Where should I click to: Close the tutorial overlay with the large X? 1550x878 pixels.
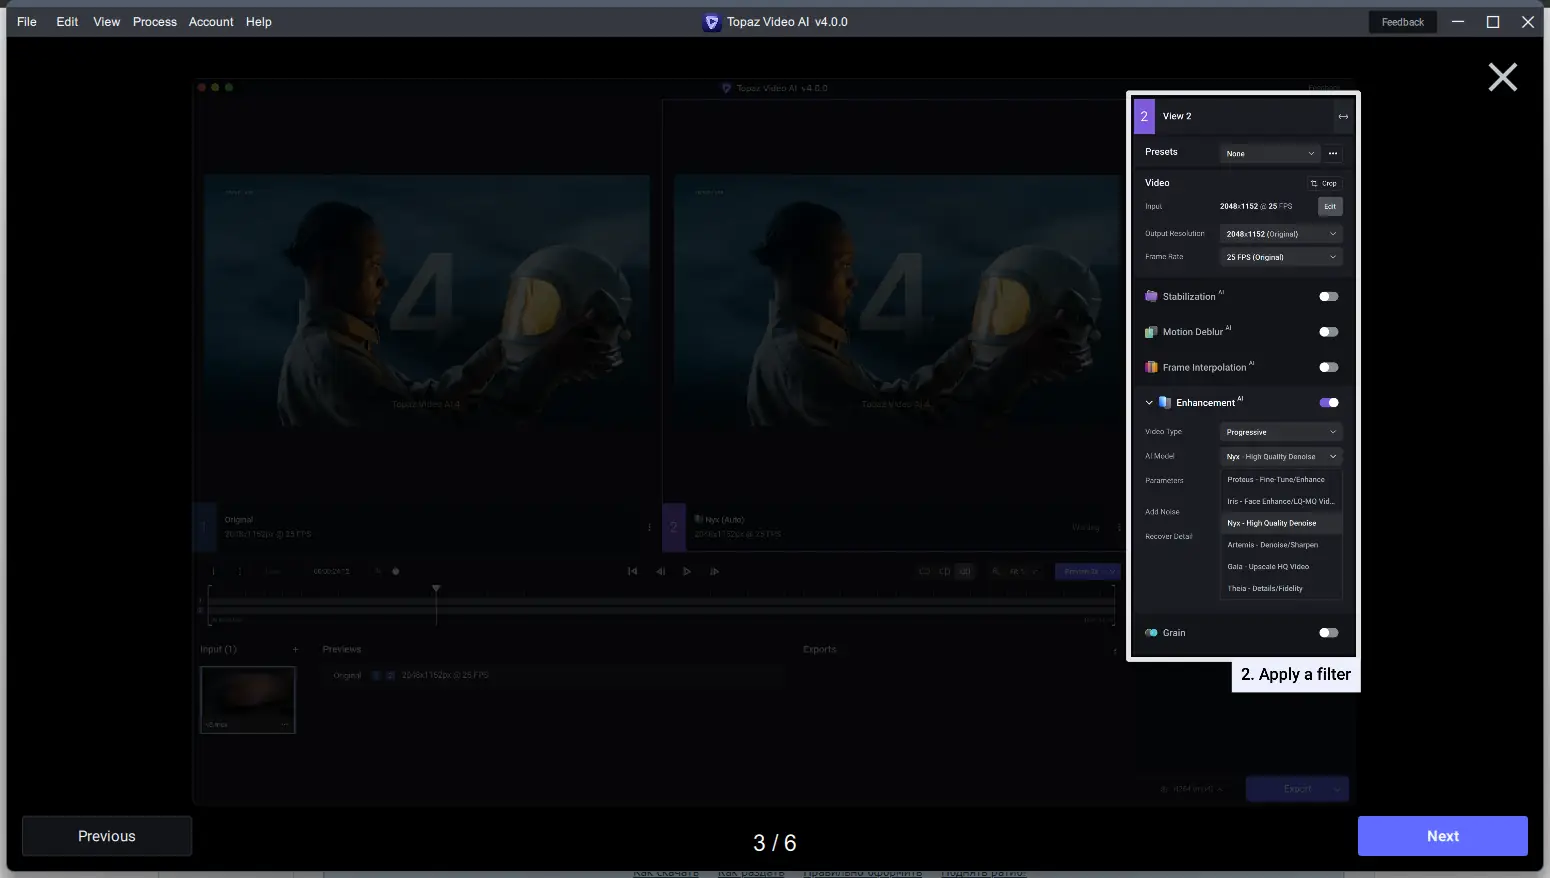[1502, 77]
